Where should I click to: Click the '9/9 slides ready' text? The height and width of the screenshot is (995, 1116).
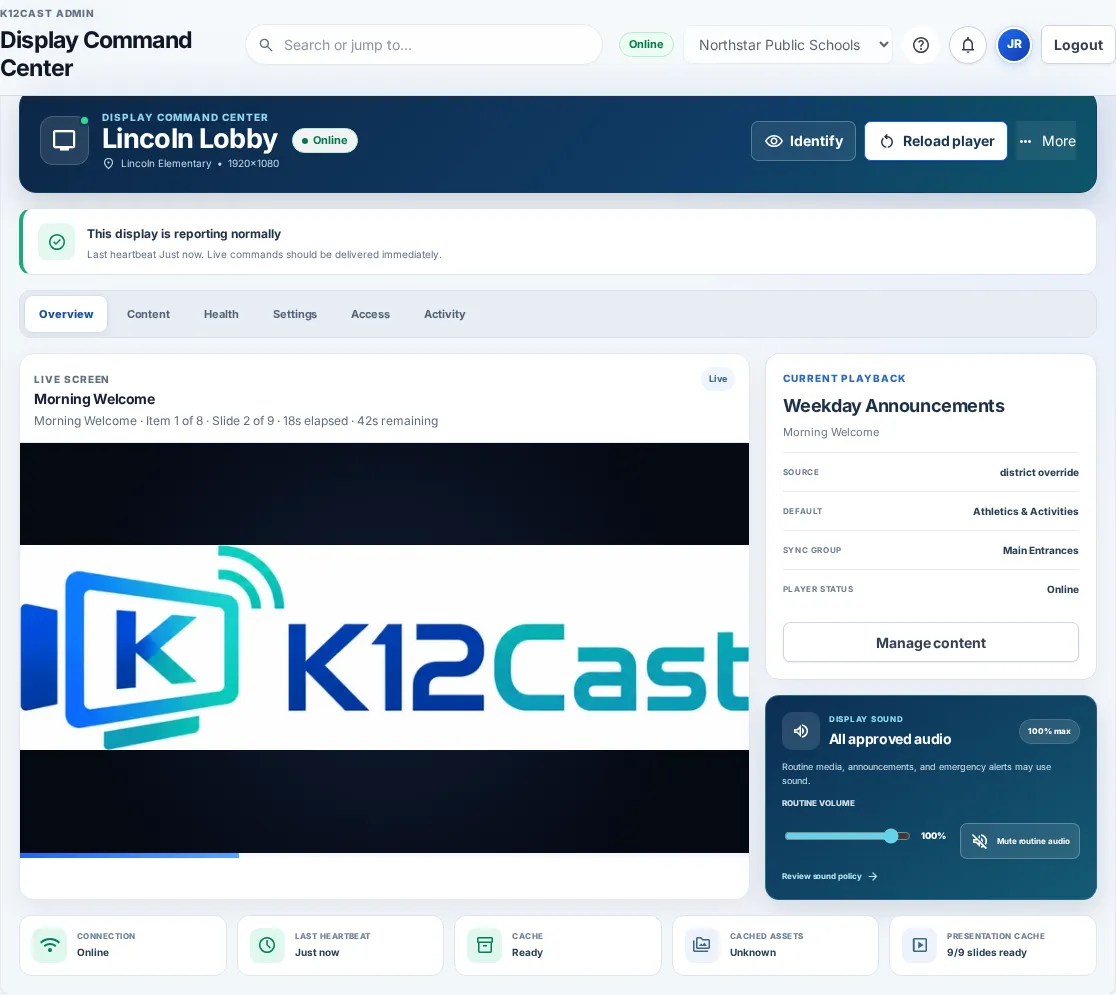(x=986, y=952)
